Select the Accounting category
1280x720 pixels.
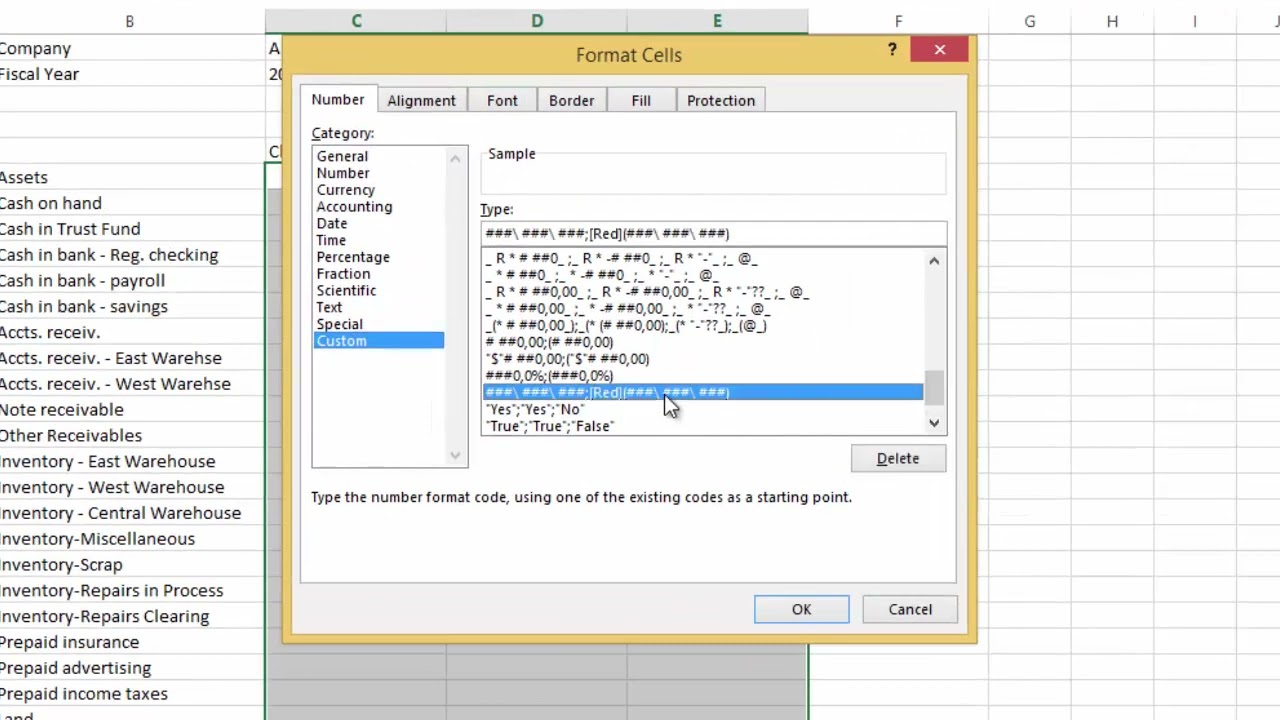379,207
